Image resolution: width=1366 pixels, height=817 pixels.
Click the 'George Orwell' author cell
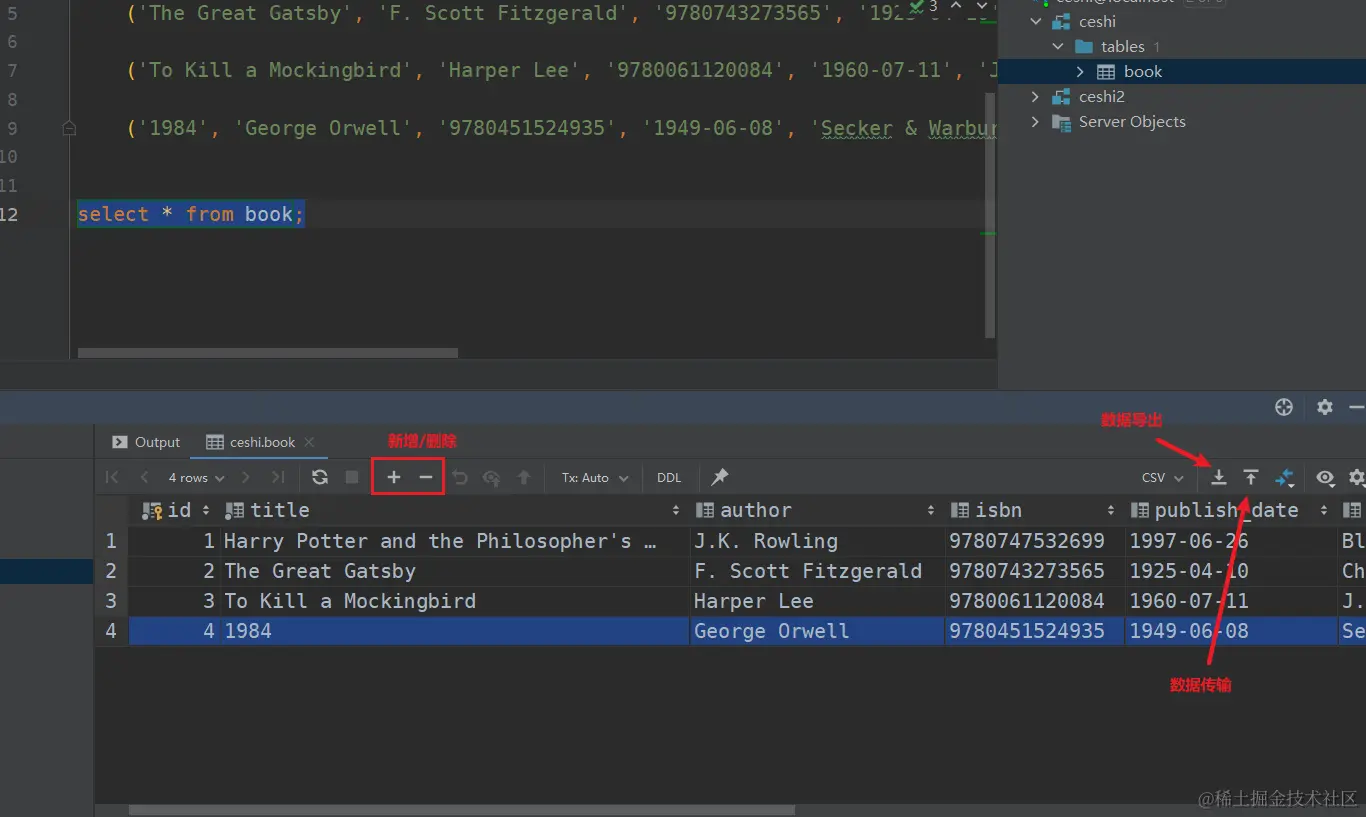[x=816, y=631]
